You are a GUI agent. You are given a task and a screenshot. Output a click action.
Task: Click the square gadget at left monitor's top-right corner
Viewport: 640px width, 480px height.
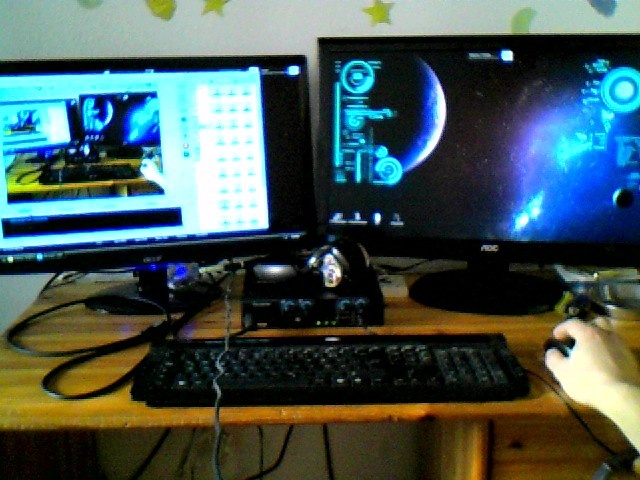point(293,71)
